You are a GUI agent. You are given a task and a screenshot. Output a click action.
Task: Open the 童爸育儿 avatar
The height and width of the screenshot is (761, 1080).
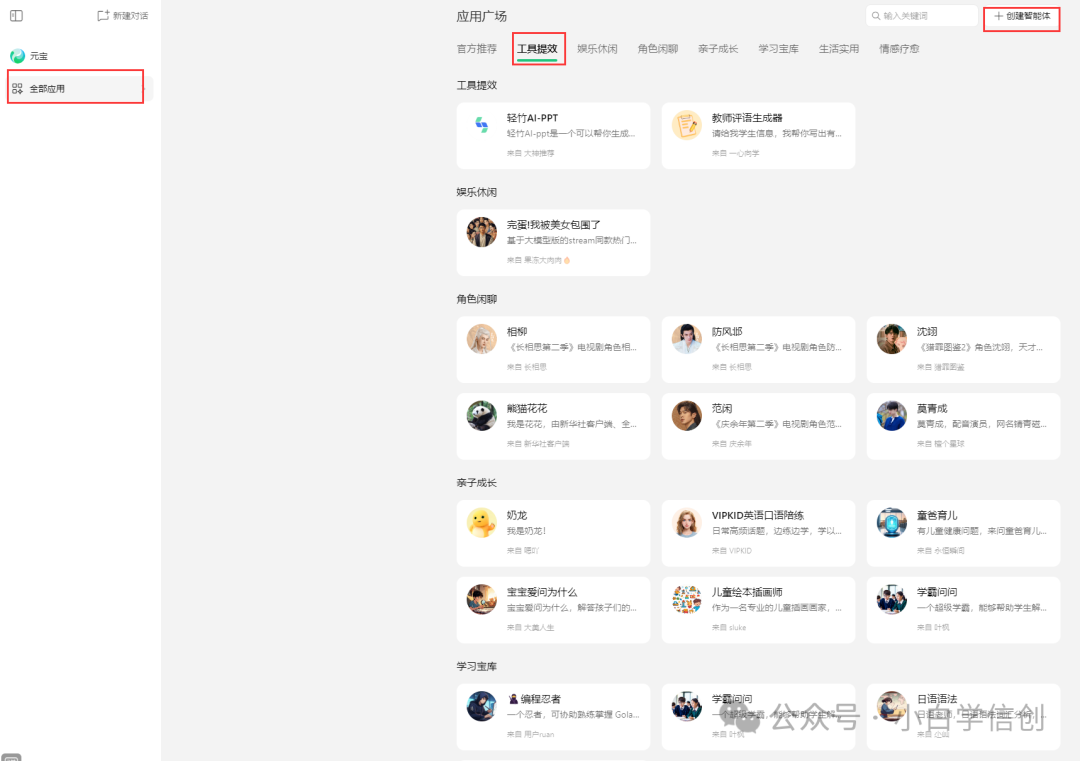click(x=891, y=523)
